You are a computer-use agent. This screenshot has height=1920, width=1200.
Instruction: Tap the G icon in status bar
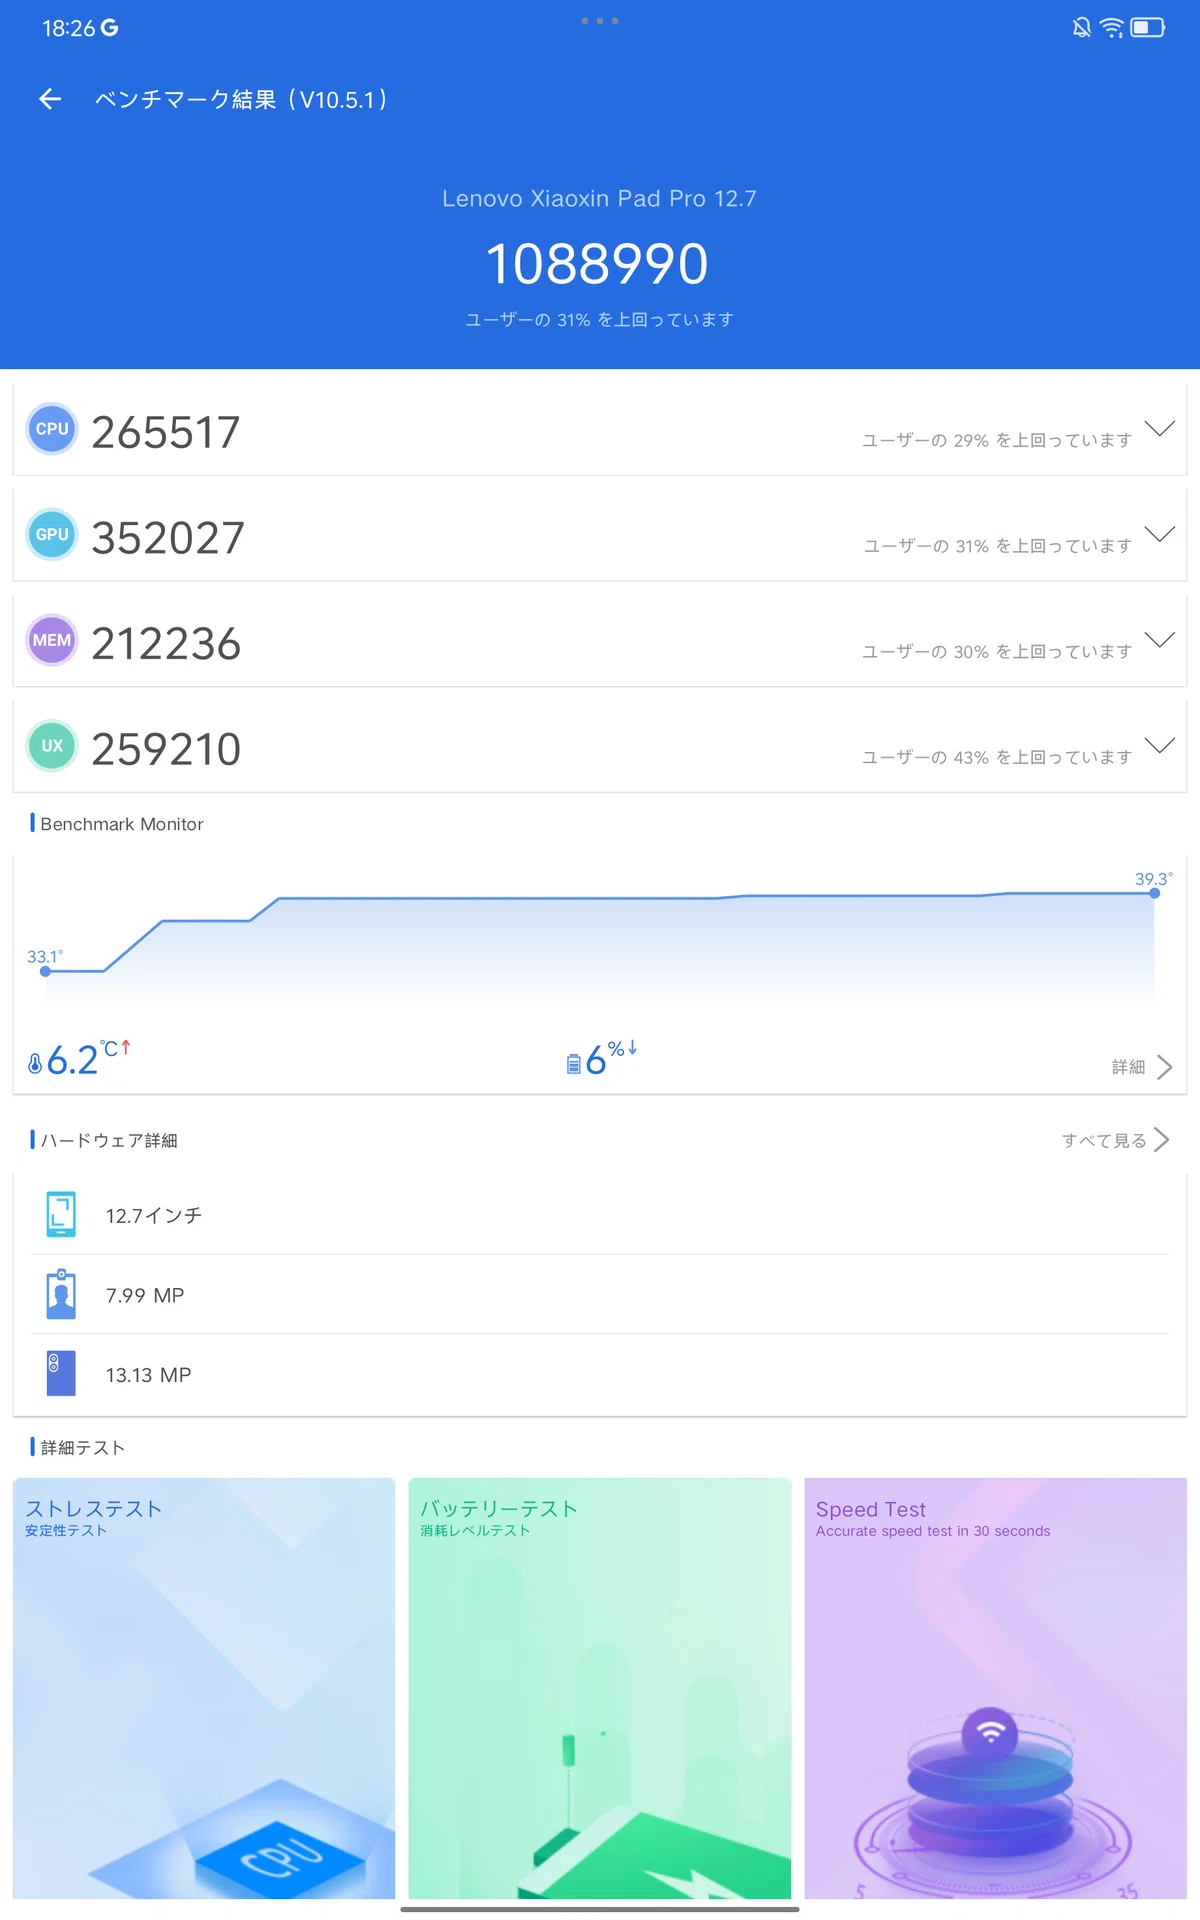point(109,28)
